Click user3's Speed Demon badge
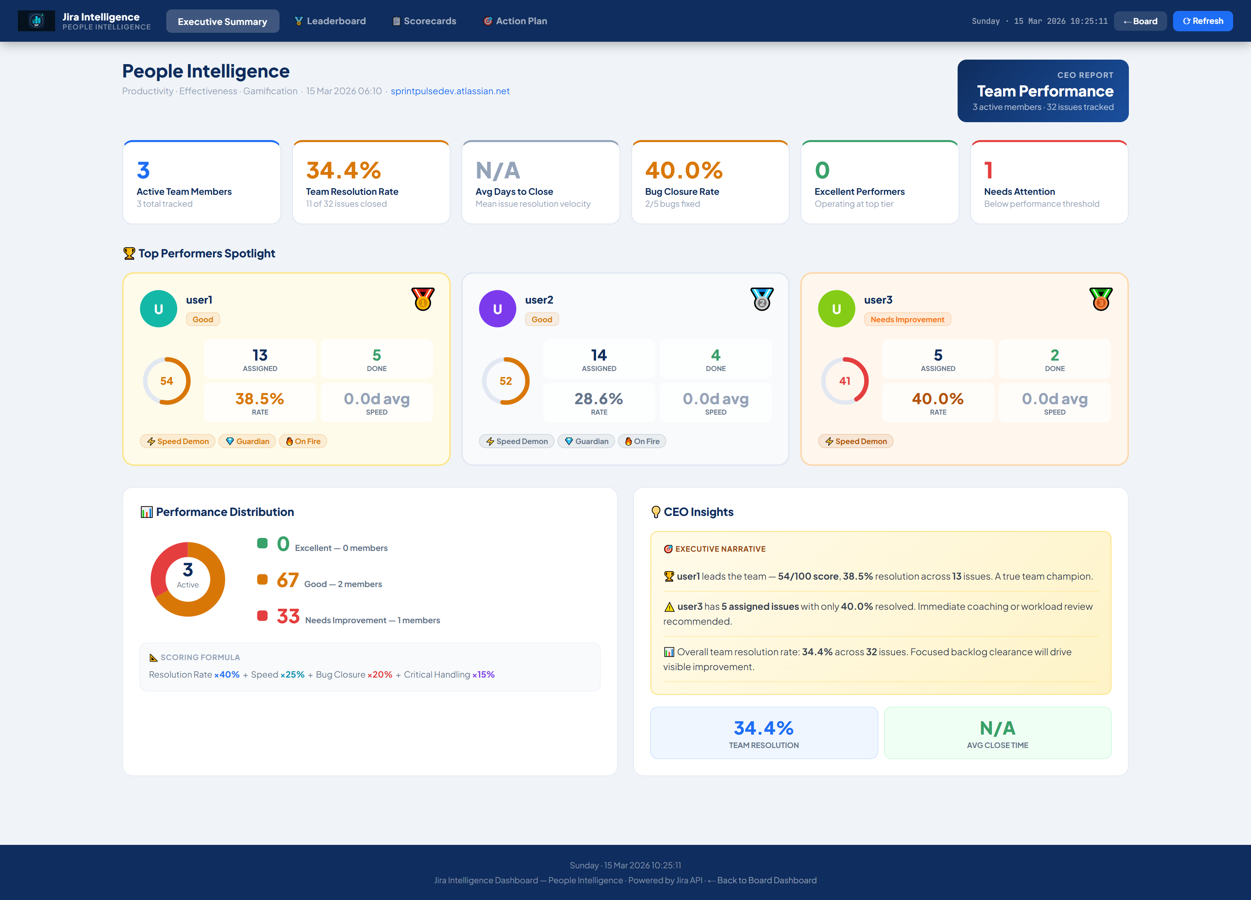Image resolution: width=1251 pixels, height=900 pixels. pos(856,441)
